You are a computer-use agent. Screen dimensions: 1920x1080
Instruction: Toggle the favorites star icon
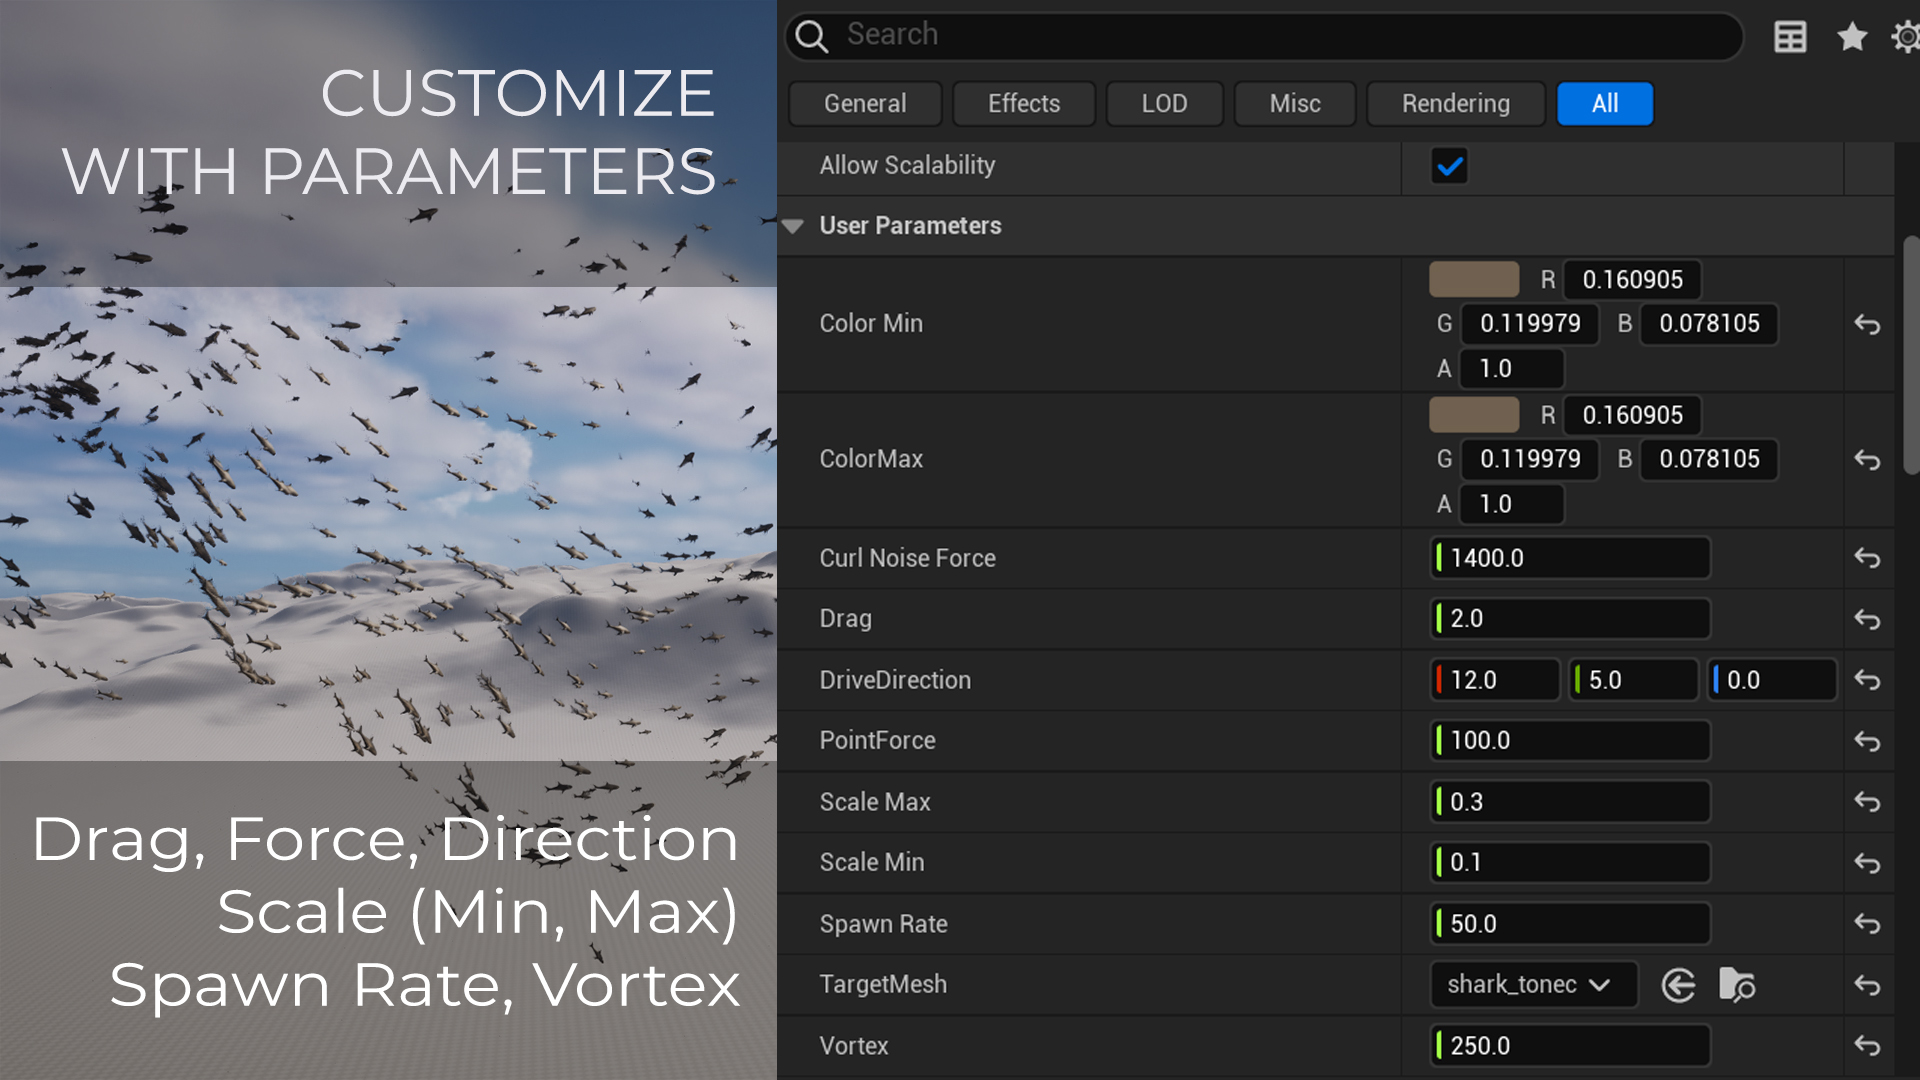pyautogui.click(x=1852, y=38)
